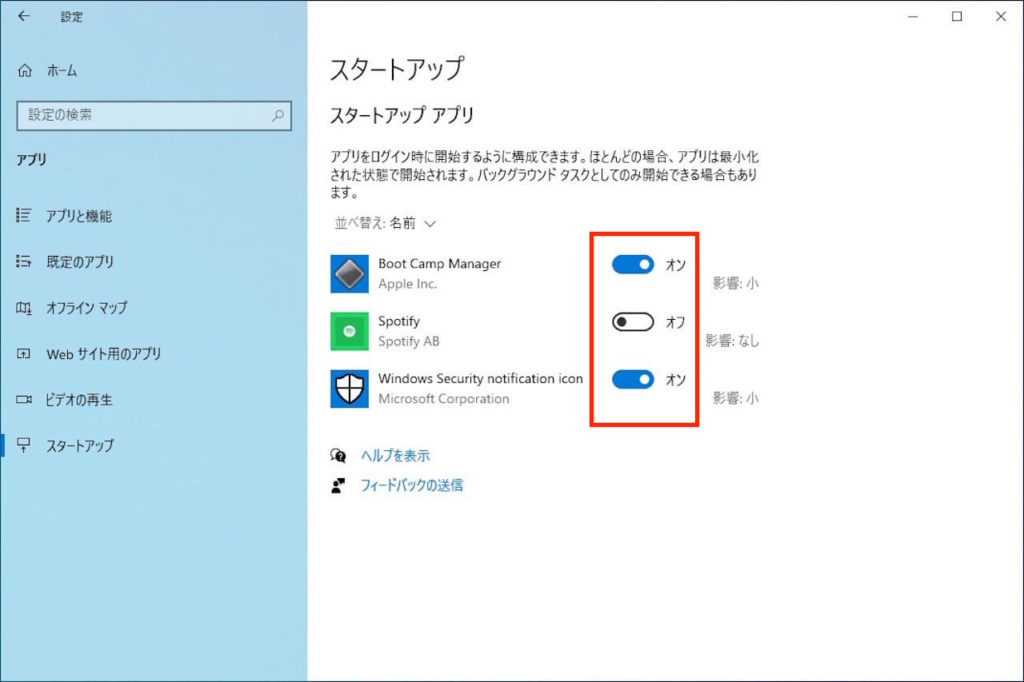This screenshot has width=1024, height=682.
Task: Click 影響: 小 label for Windows Security
Action: (735, 398)
